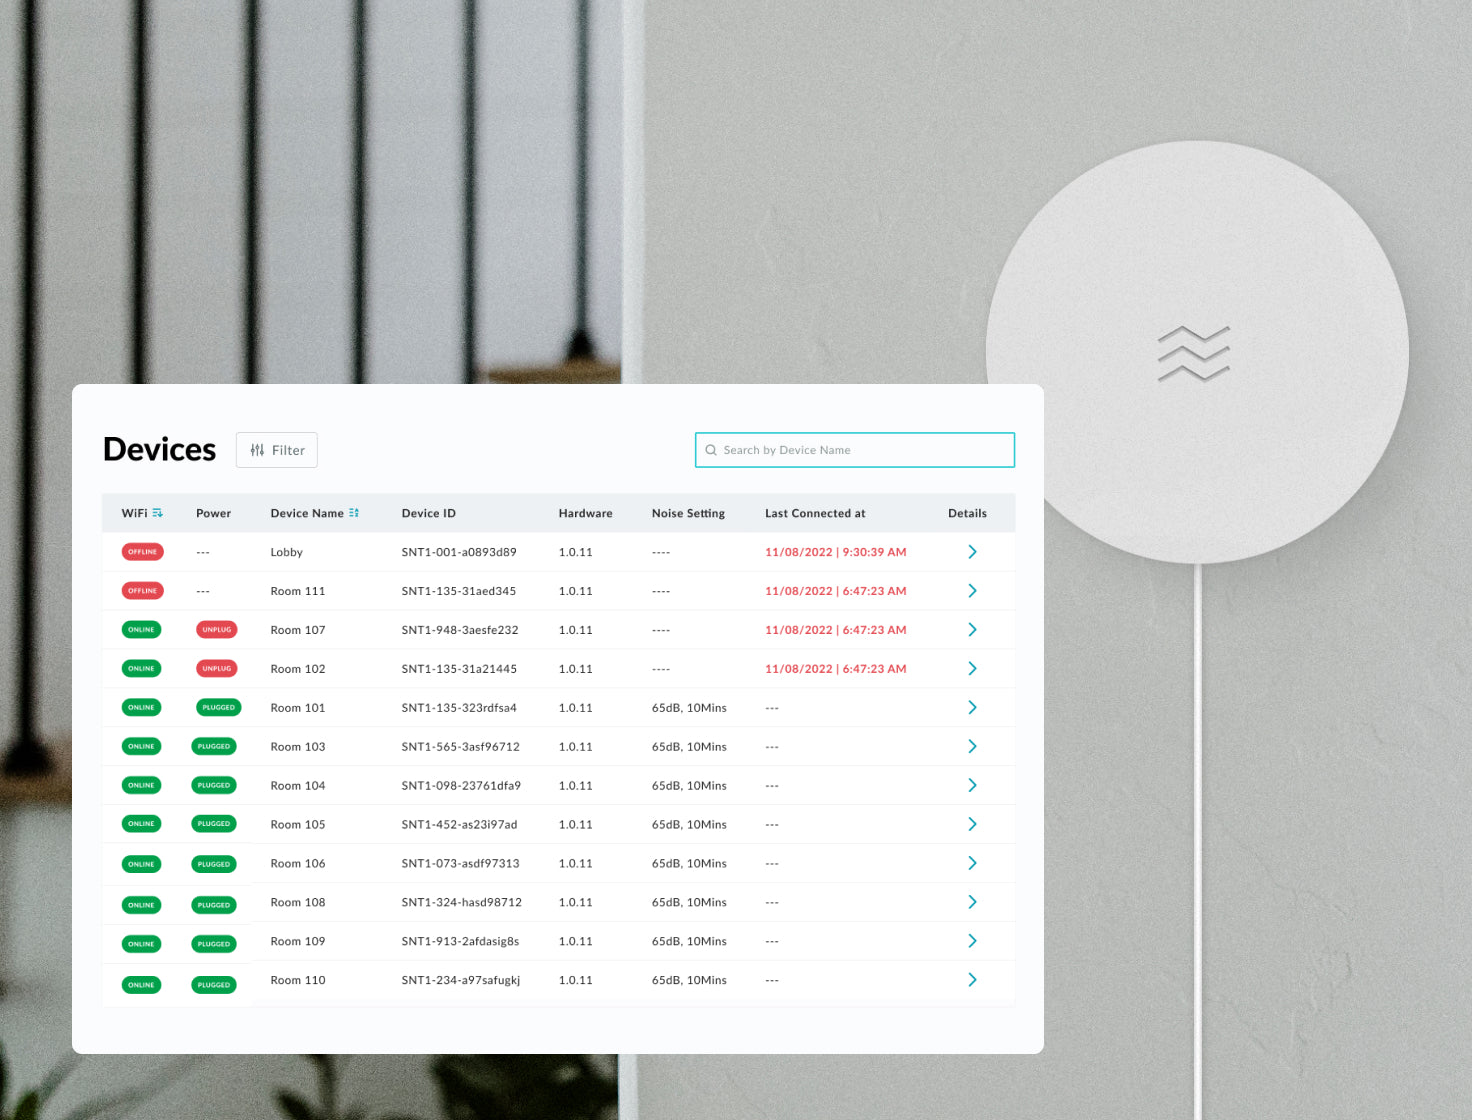The height and width of the screenshot is (1120, 1472).
Task: Open the Filter button
Action: click(x=277, y=450)
